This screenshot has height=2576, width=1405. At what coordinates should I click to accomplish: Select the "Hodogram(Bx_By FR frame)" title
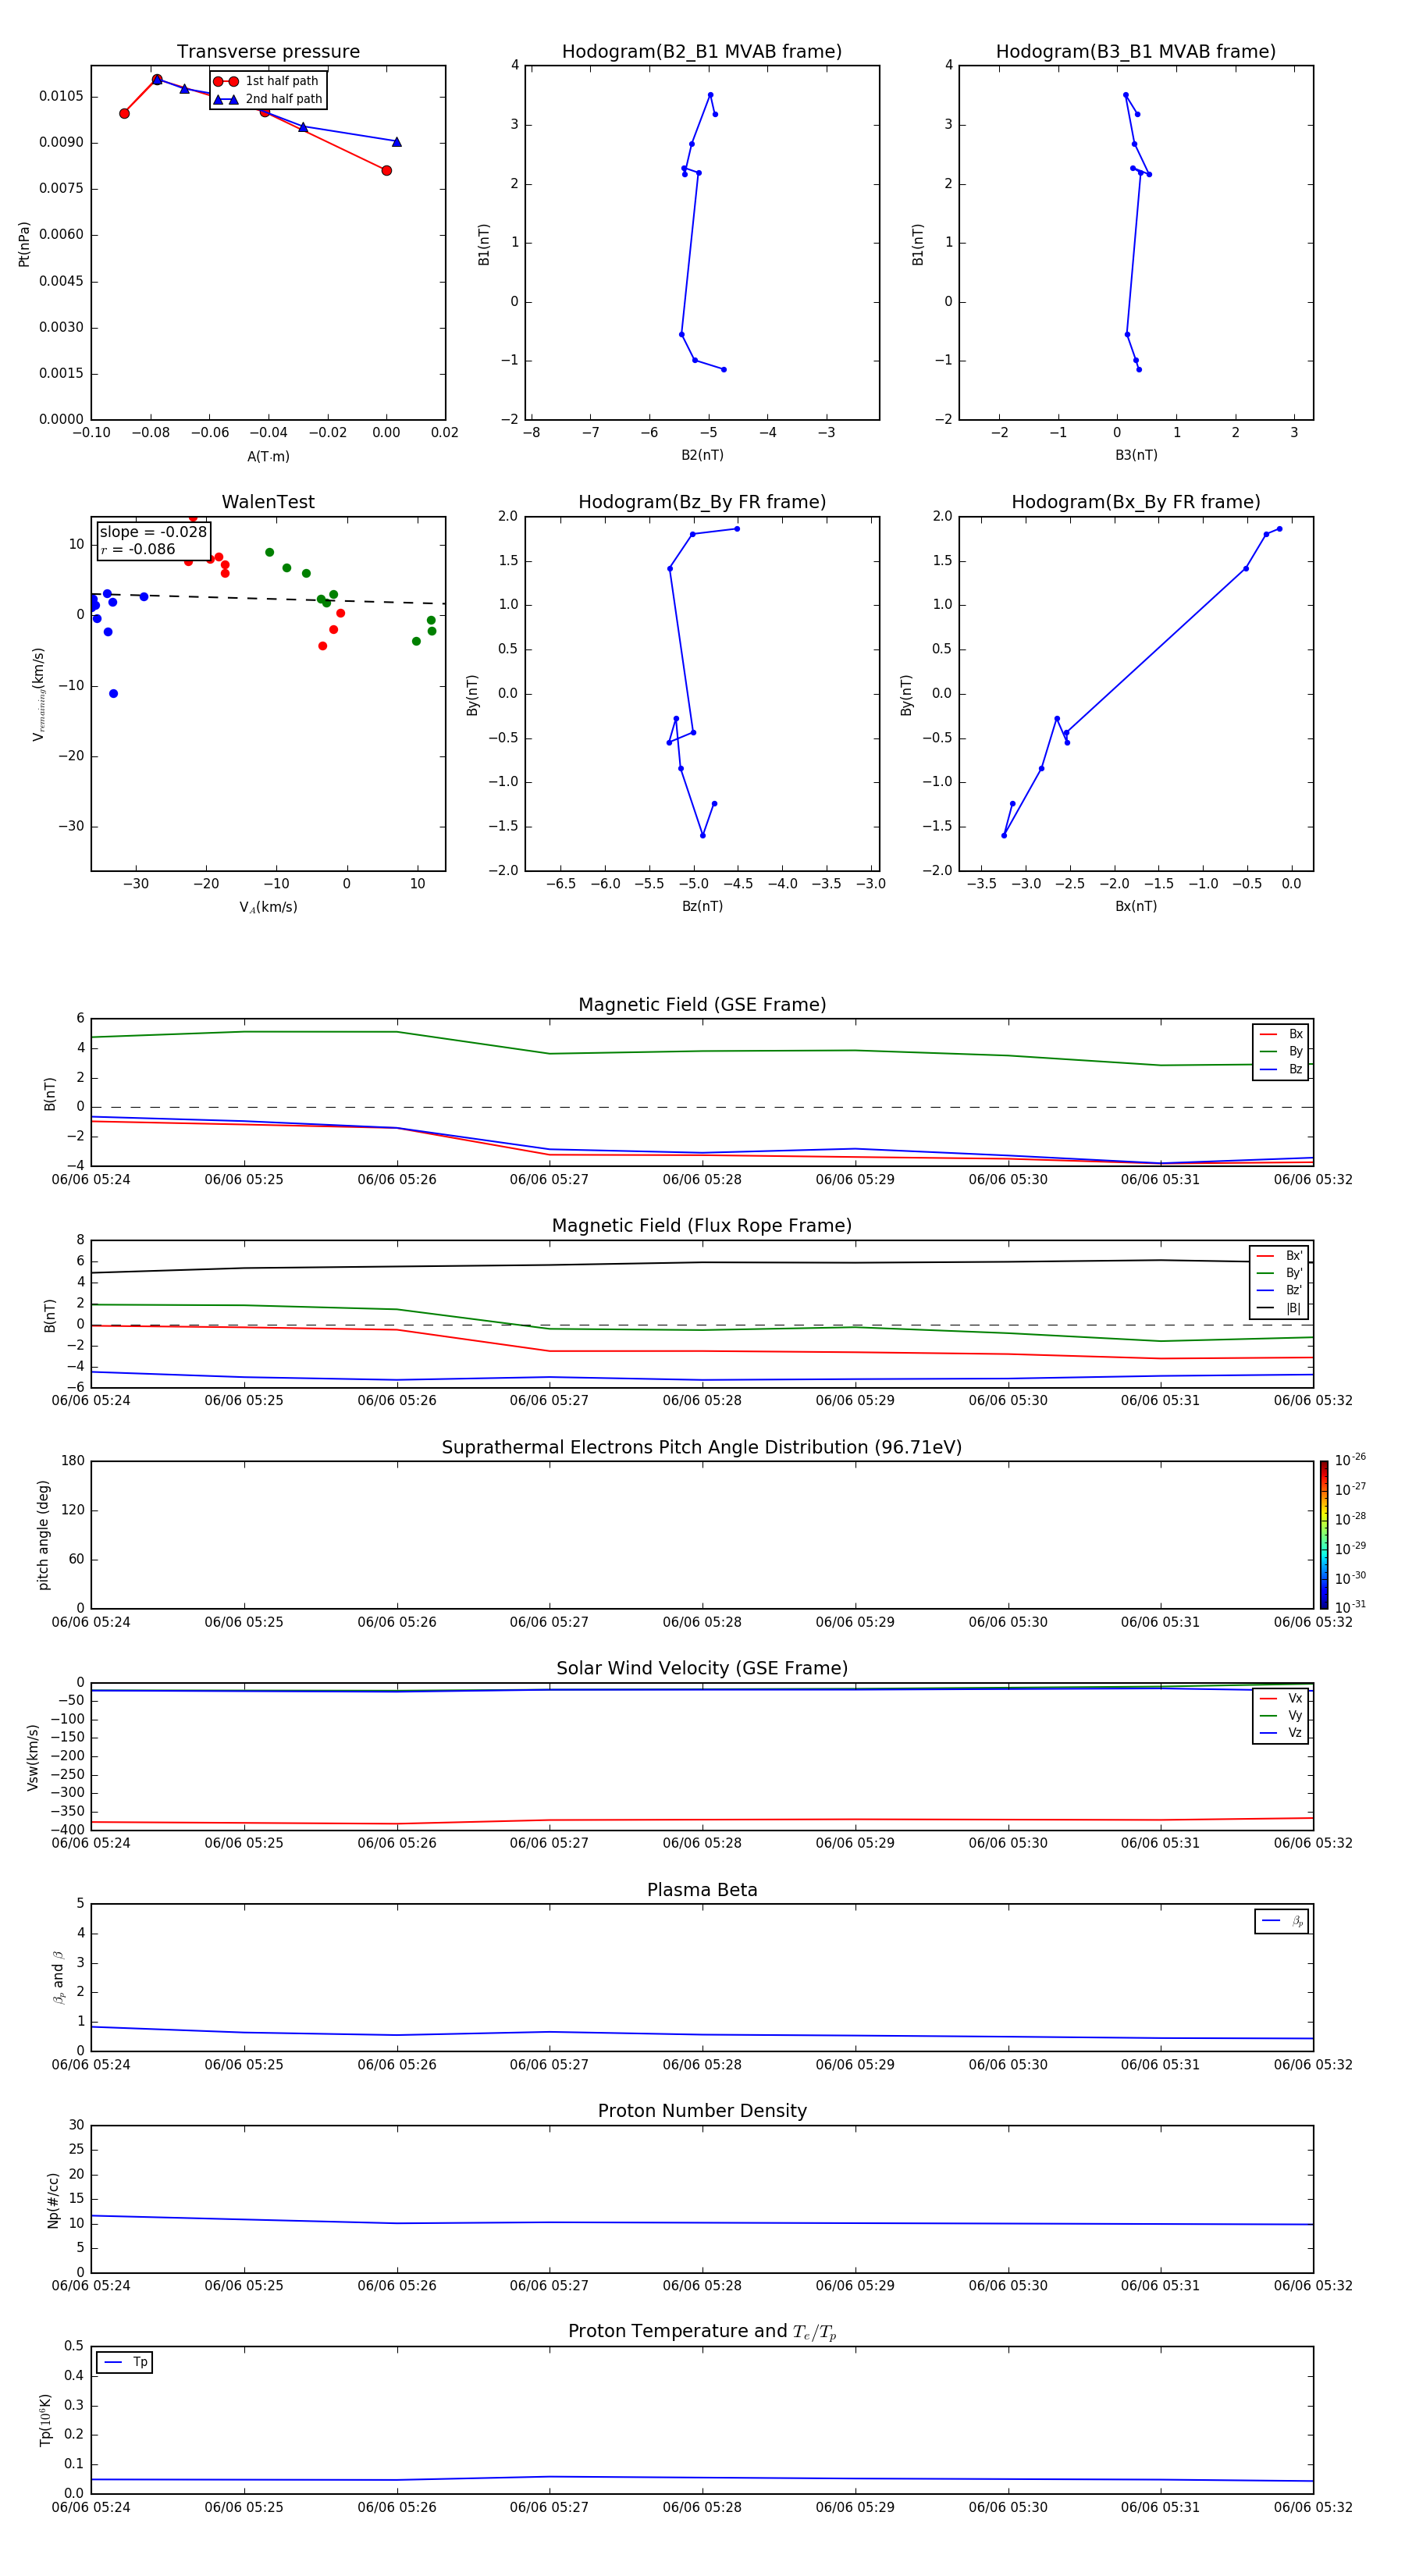[1136, 502]
